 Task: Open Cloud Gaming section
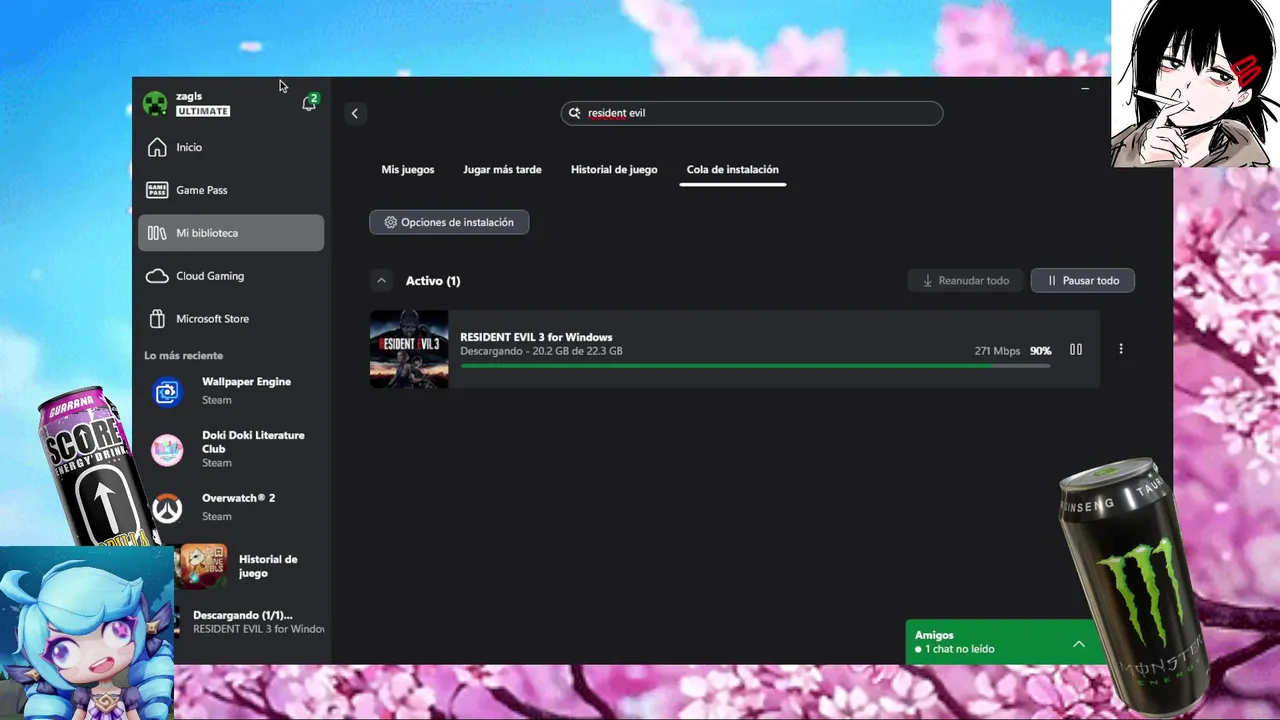[231, 276]
